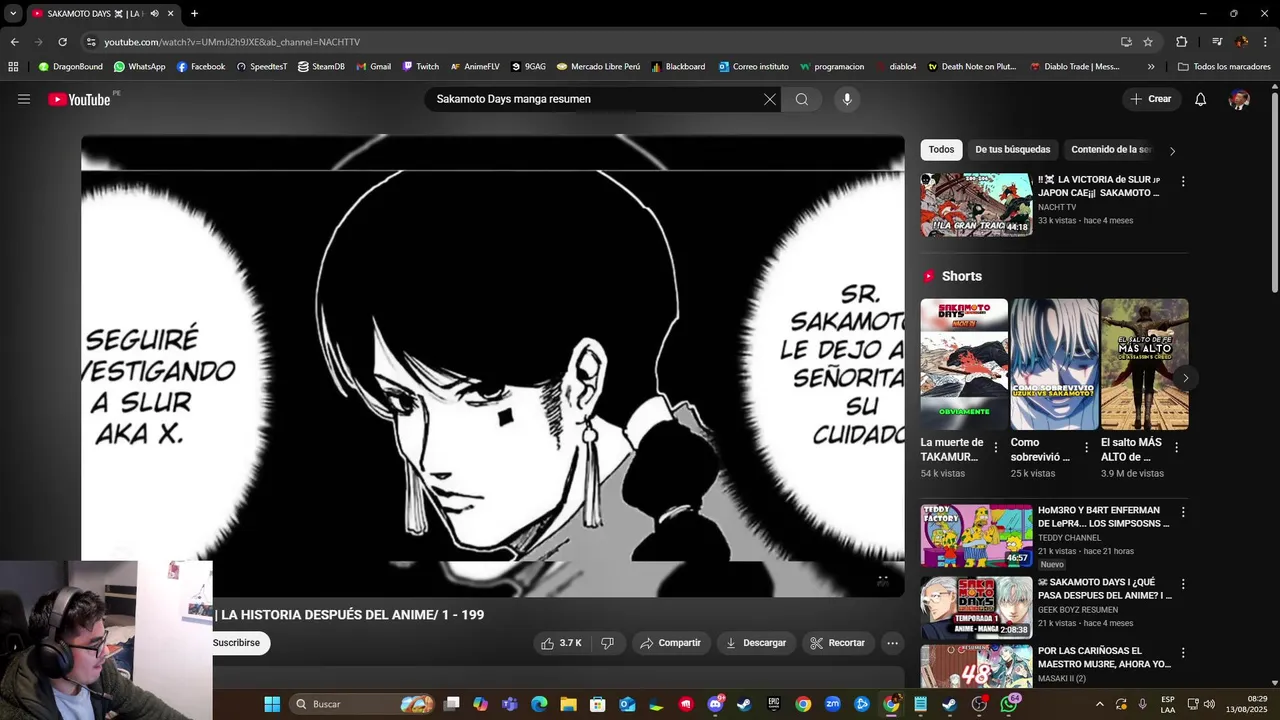Mute the tab via speaker icon
The image size is (1280, 720).
(x=154, y=14)
